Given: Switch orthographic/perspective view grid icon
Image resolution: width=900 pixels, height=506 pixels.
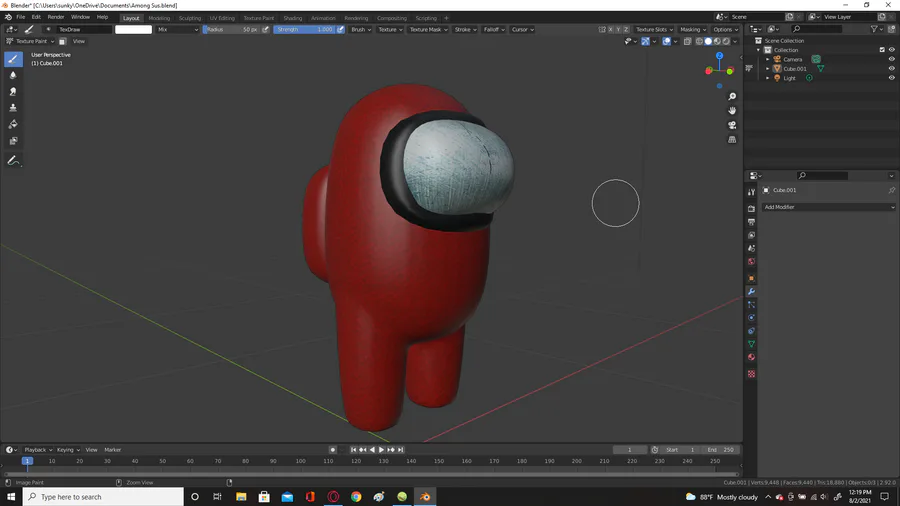Looking at the screenshot, I should (x=732, y=139).
